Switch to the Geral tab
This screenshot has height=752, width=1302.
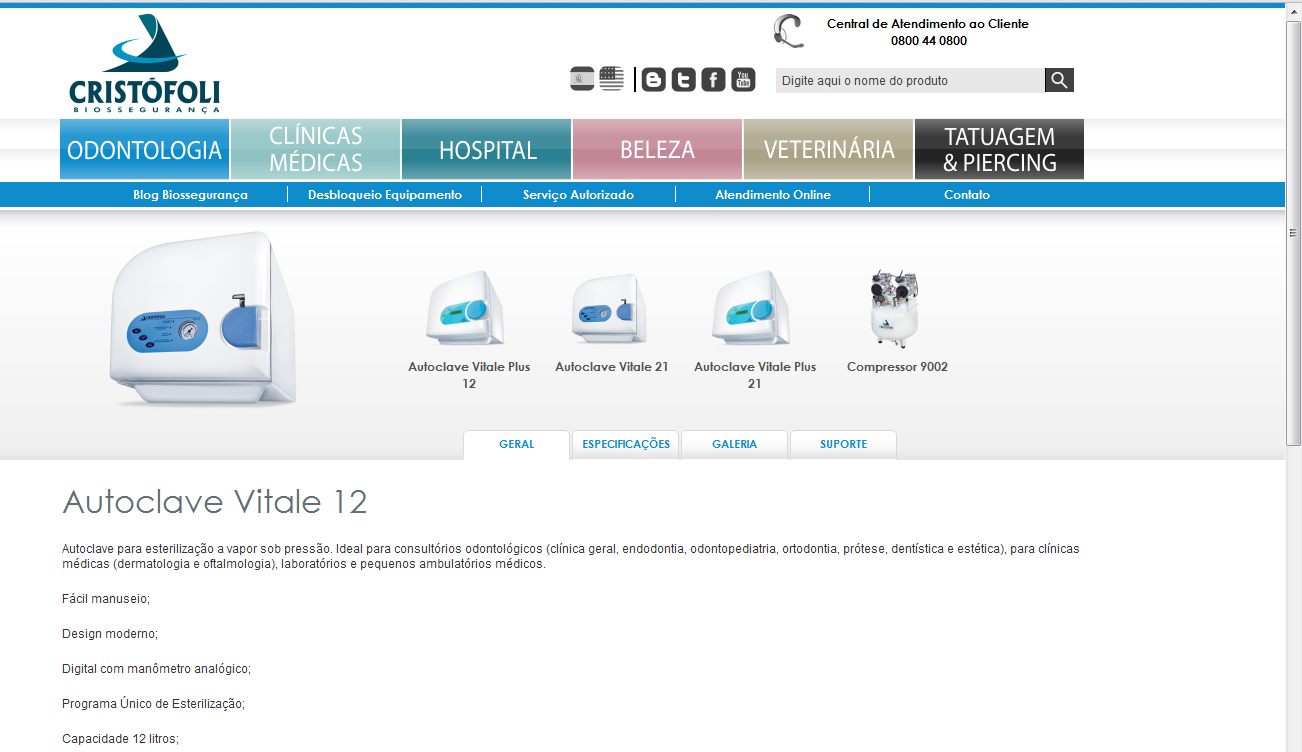click(x=517, y=444)
